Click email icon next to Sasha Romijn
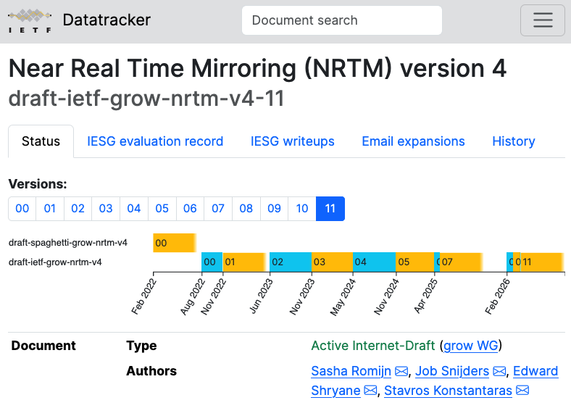 point(401,371)
